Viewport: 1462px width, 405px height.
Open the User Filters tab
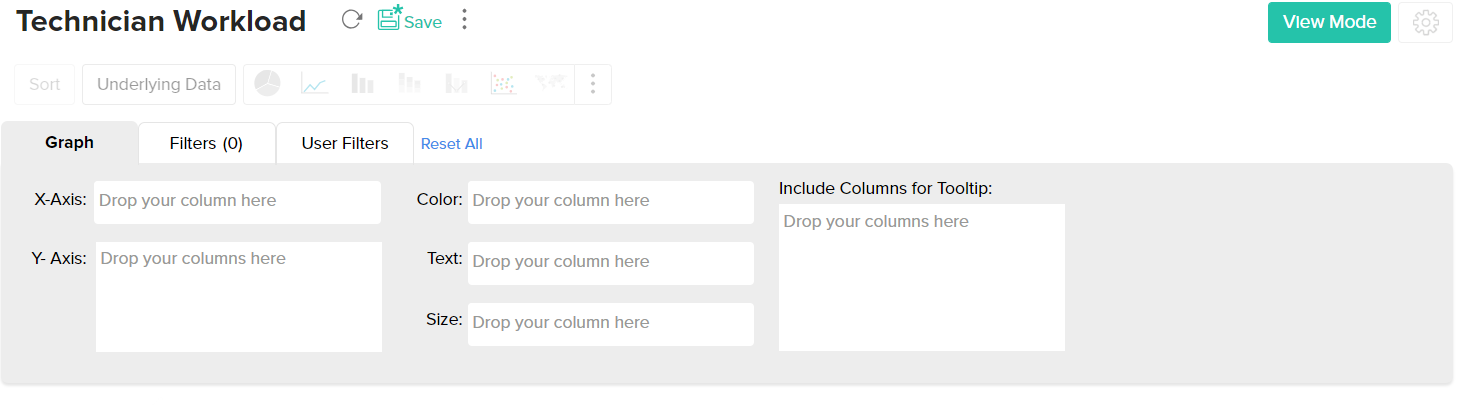345,143
